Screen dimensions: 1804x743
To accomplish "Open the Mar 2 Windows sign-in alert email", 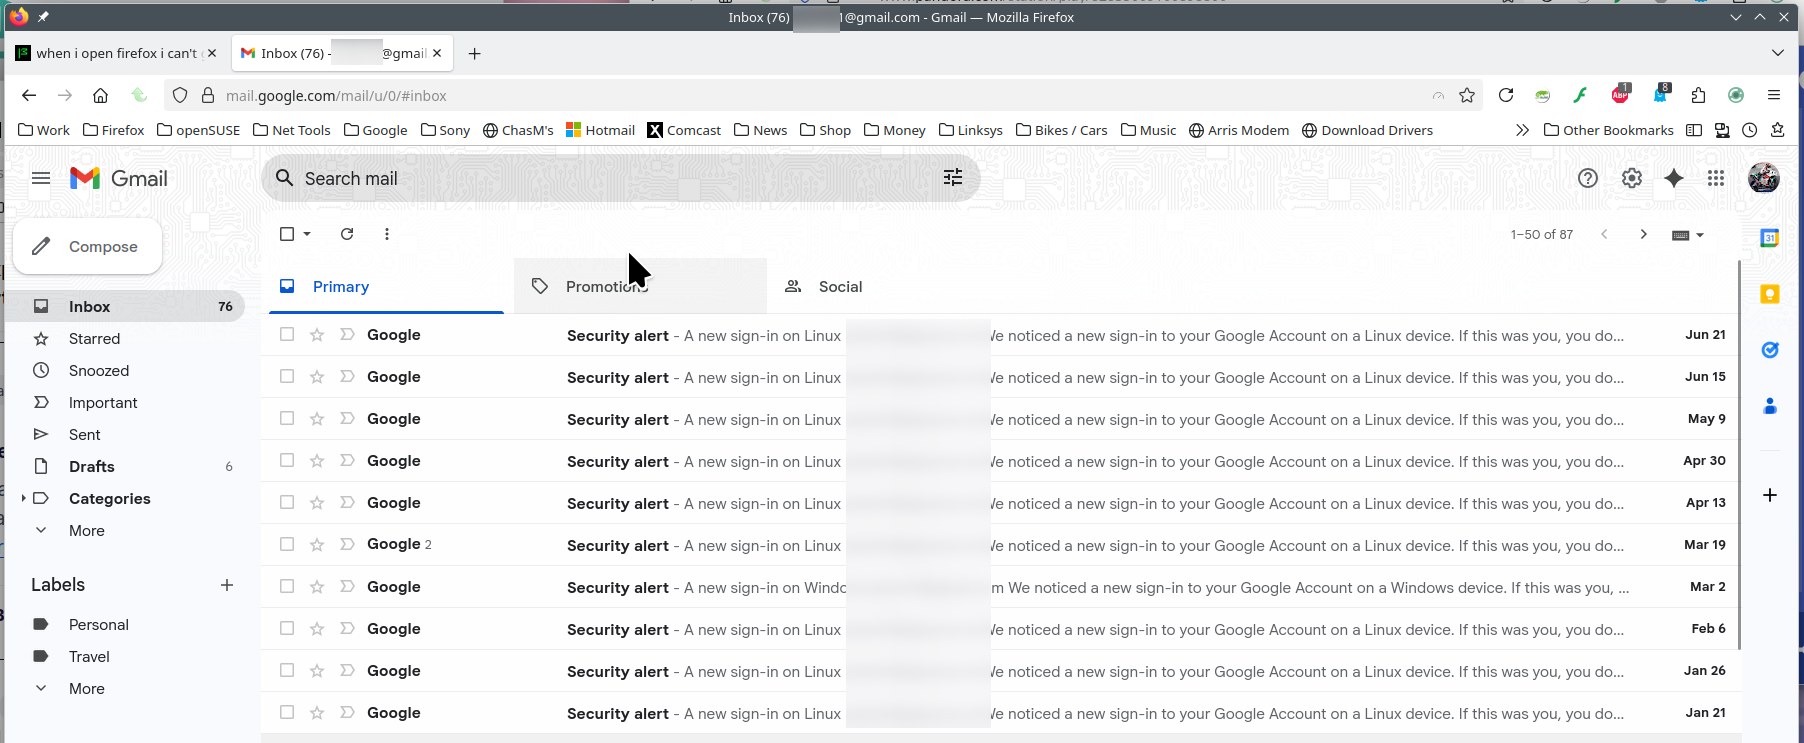I will pyautogui.click(x=1000, y=587).
